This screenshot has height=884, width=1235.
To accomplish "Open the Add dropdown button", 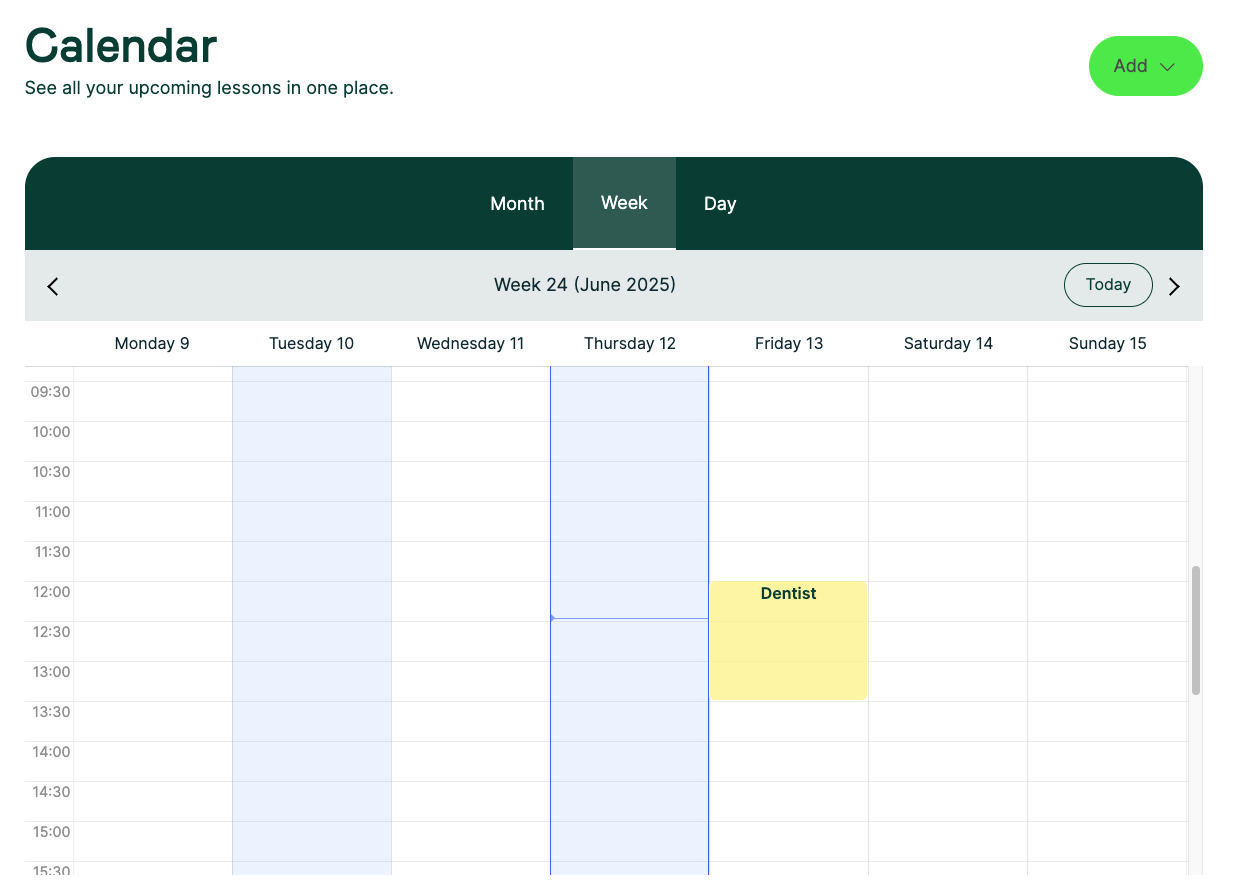I will coord(1145,66).
